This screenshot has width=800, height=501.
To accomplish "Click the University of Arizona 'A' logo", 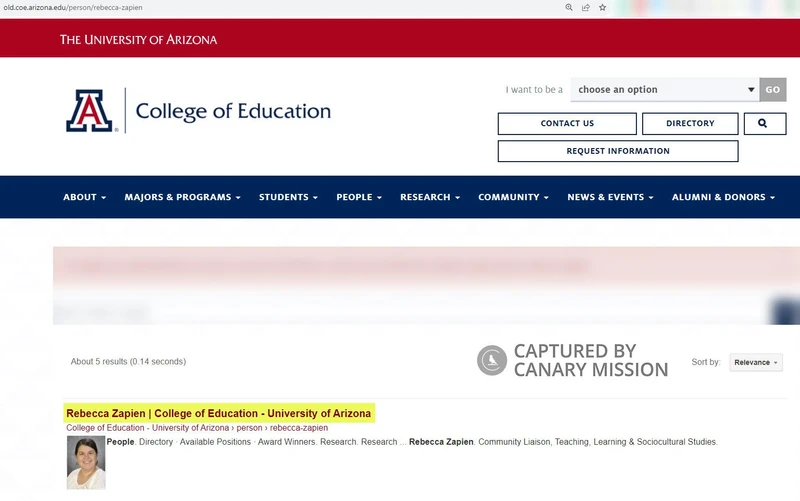I will 91,111.
